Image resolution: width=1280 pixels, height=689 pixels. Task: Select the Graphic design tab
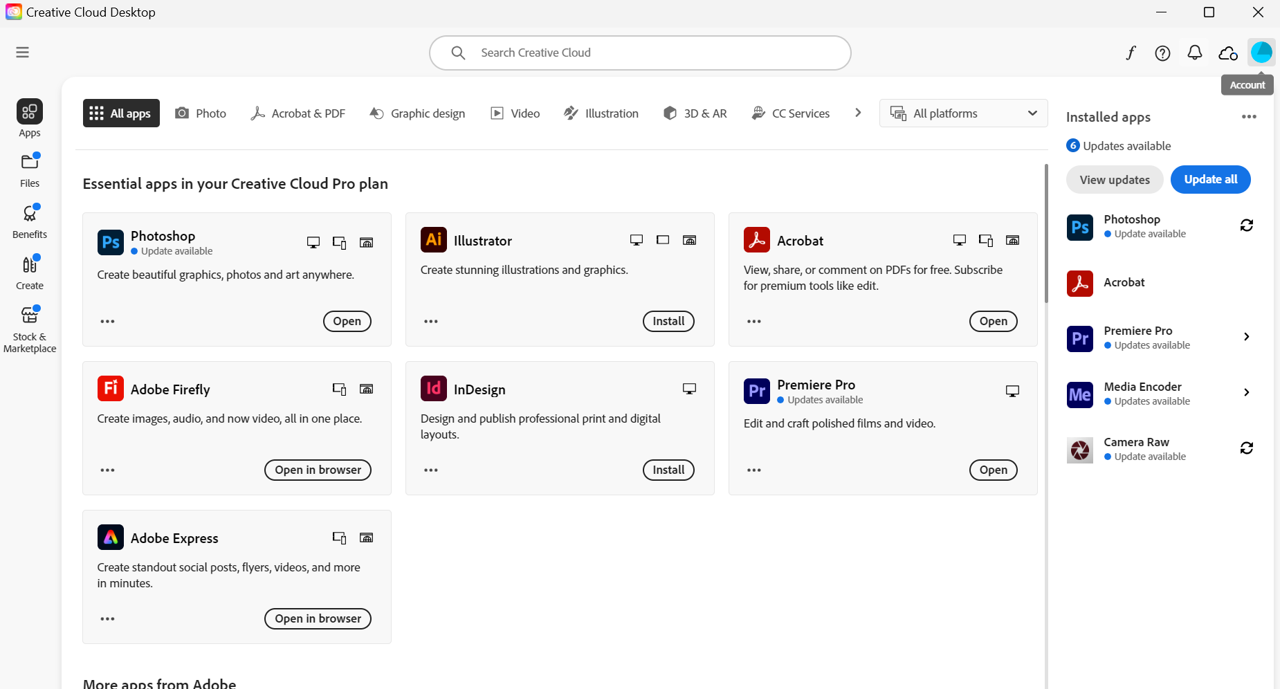pyautogui.click(x=417, y=113)
